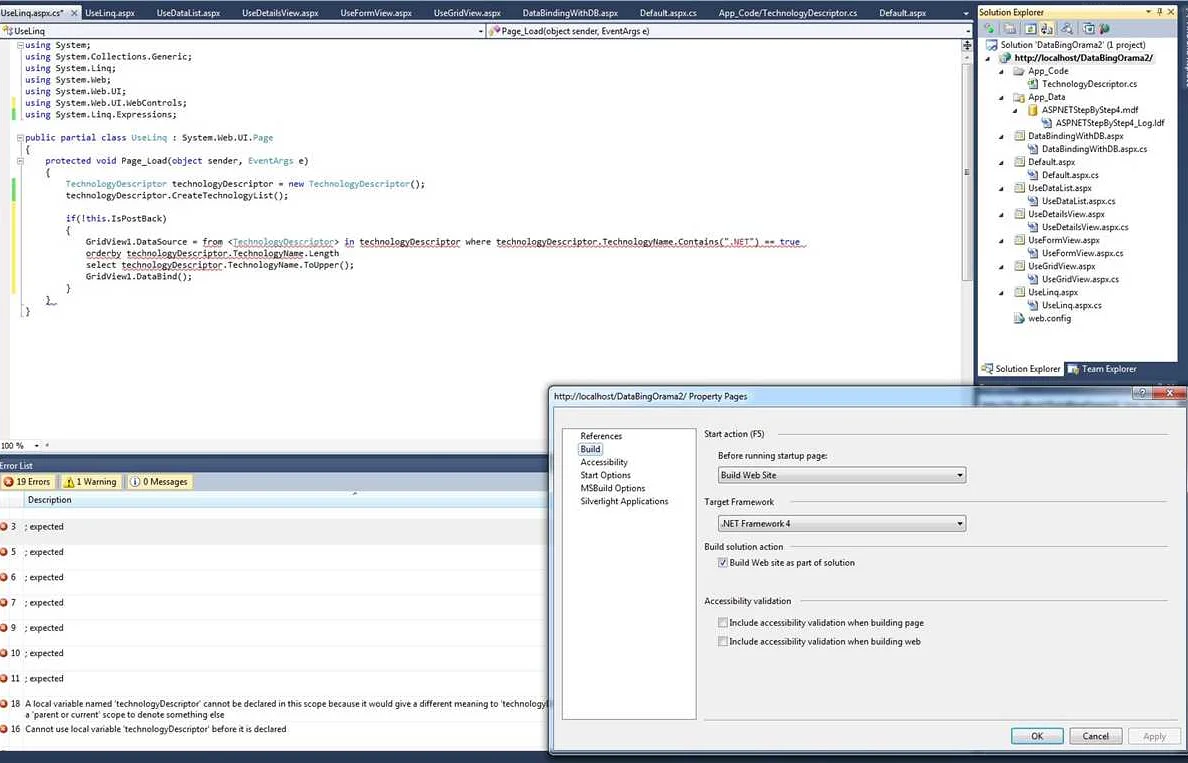Click the web.config file icon

pos(1019,318)
